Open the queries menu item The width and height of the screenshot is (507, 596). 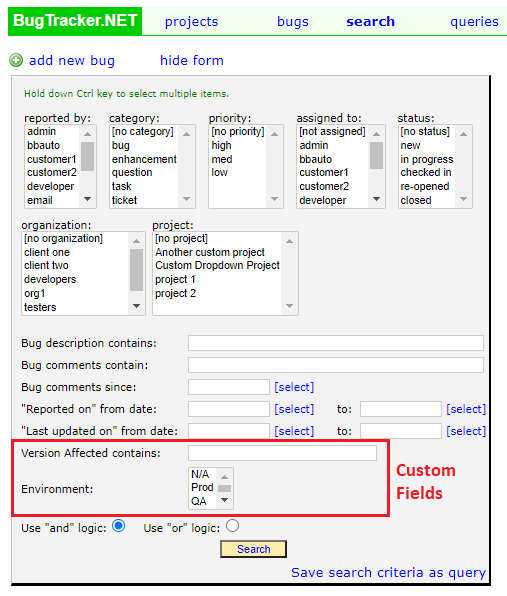click(x=474, y=22)
